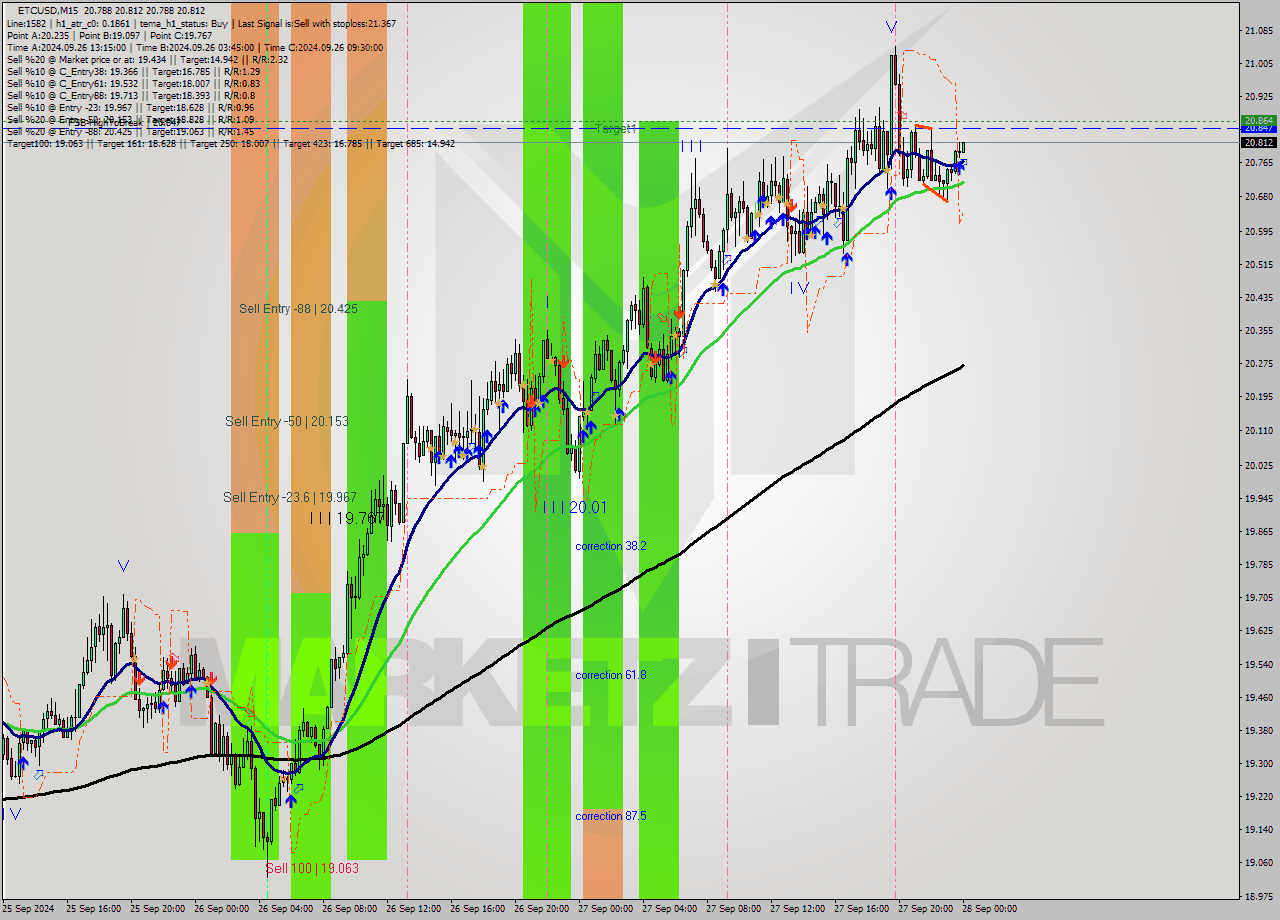Select the 'correction 87.5' label

point(610,816)
